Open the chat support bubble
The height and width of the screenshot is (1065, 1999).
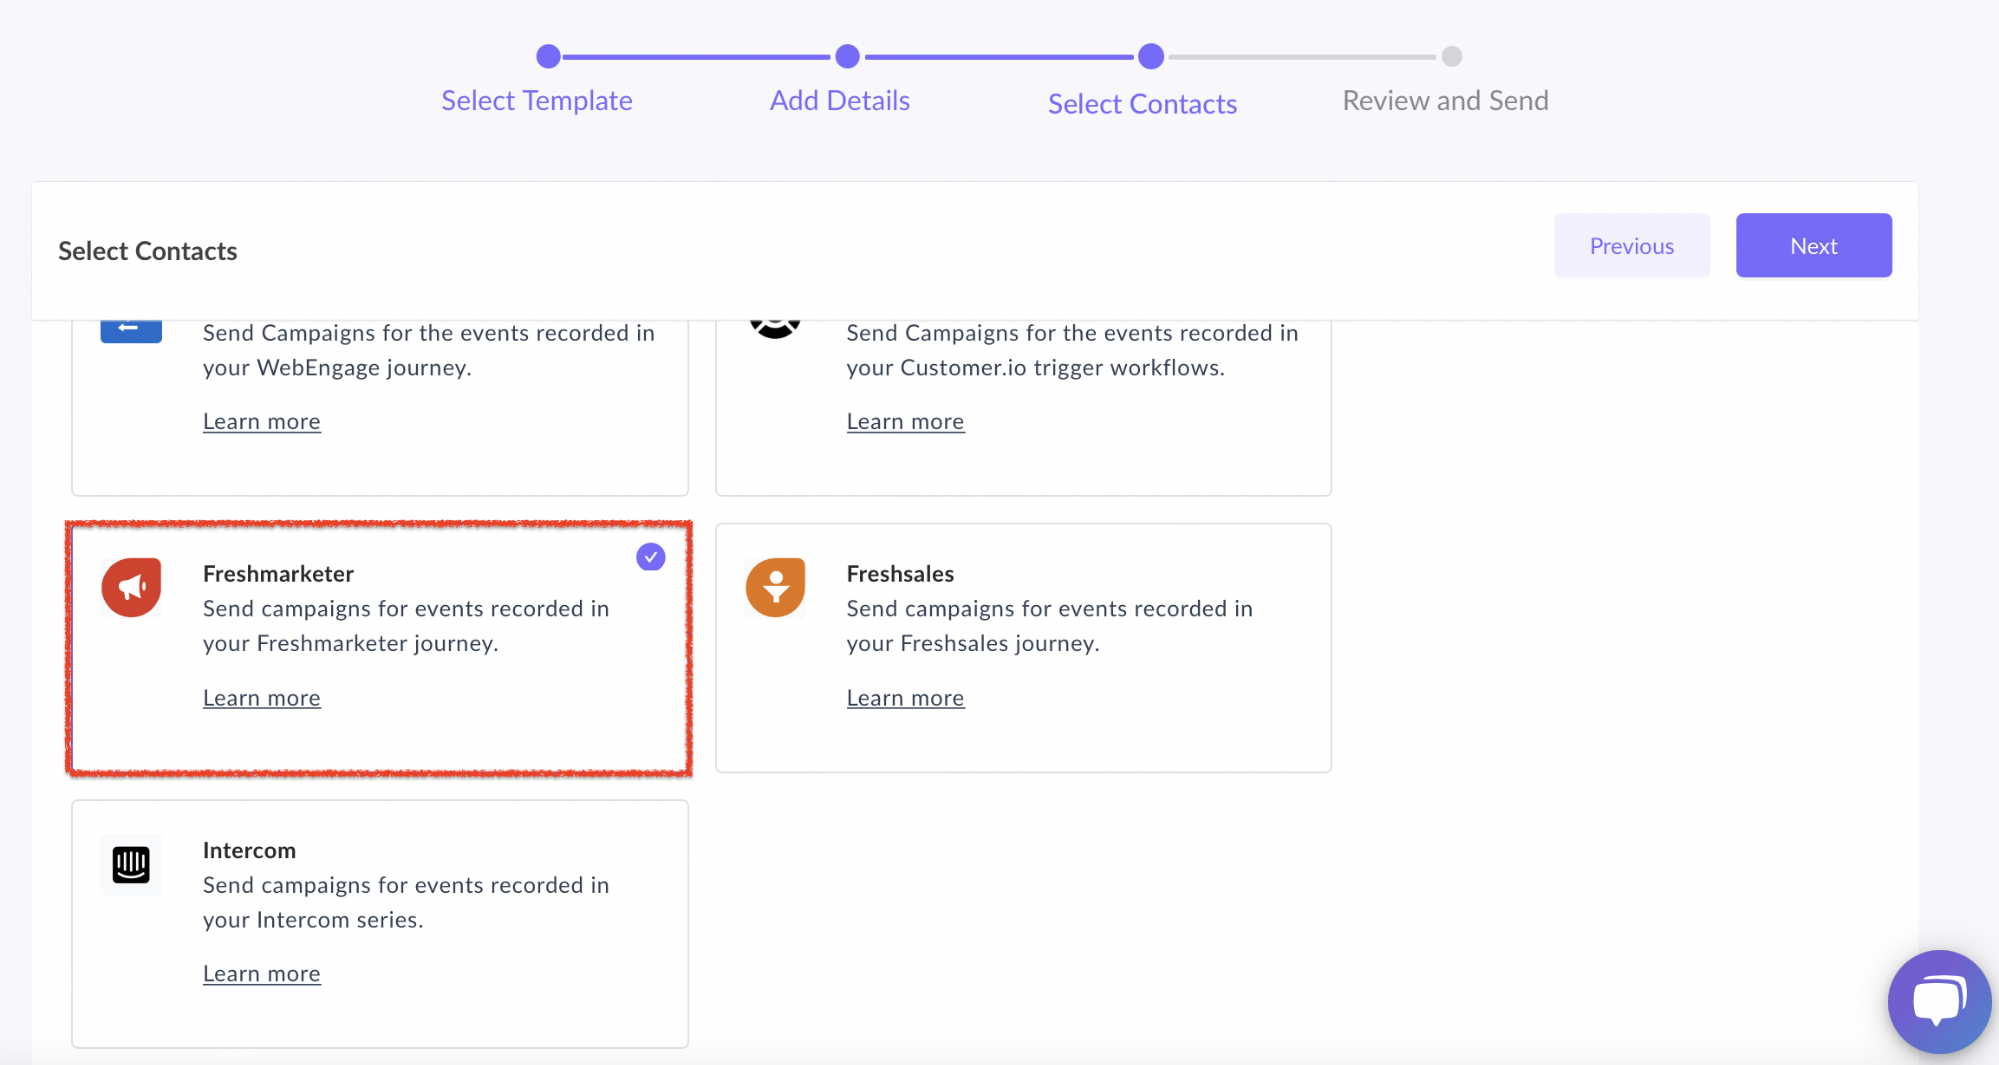1938,1002
